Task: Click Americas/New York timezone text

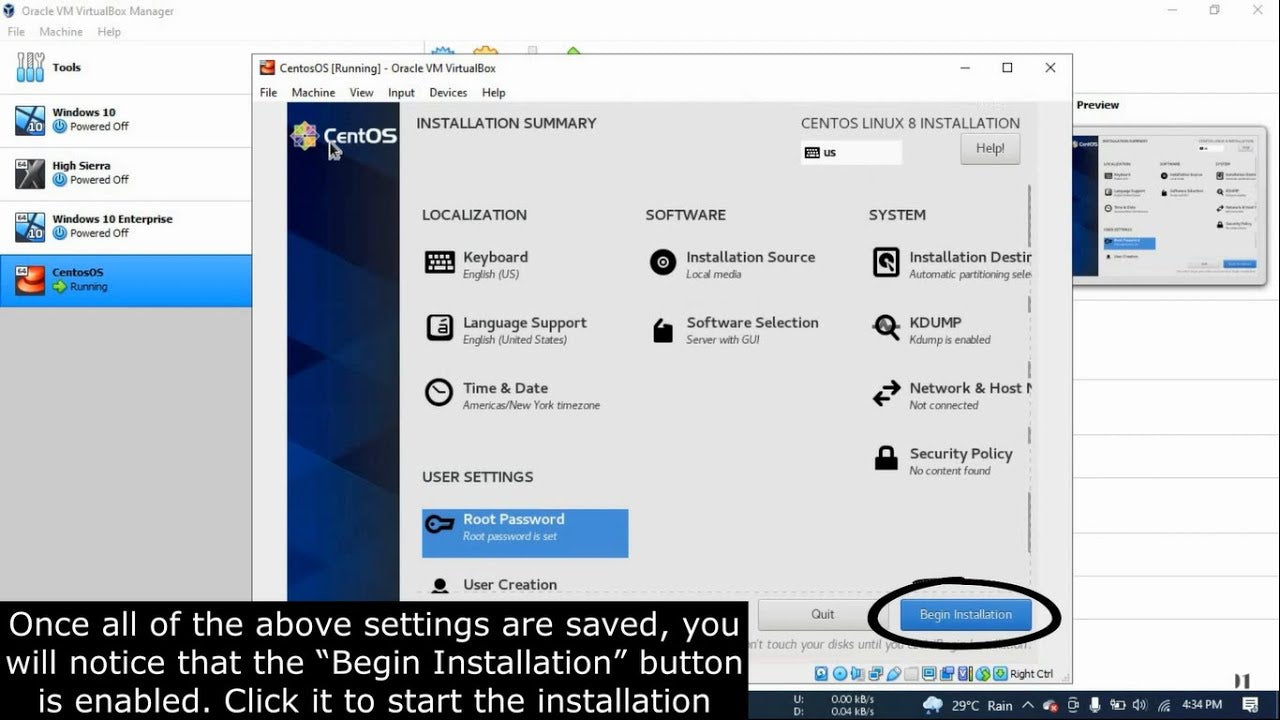Action: [531, 406]
